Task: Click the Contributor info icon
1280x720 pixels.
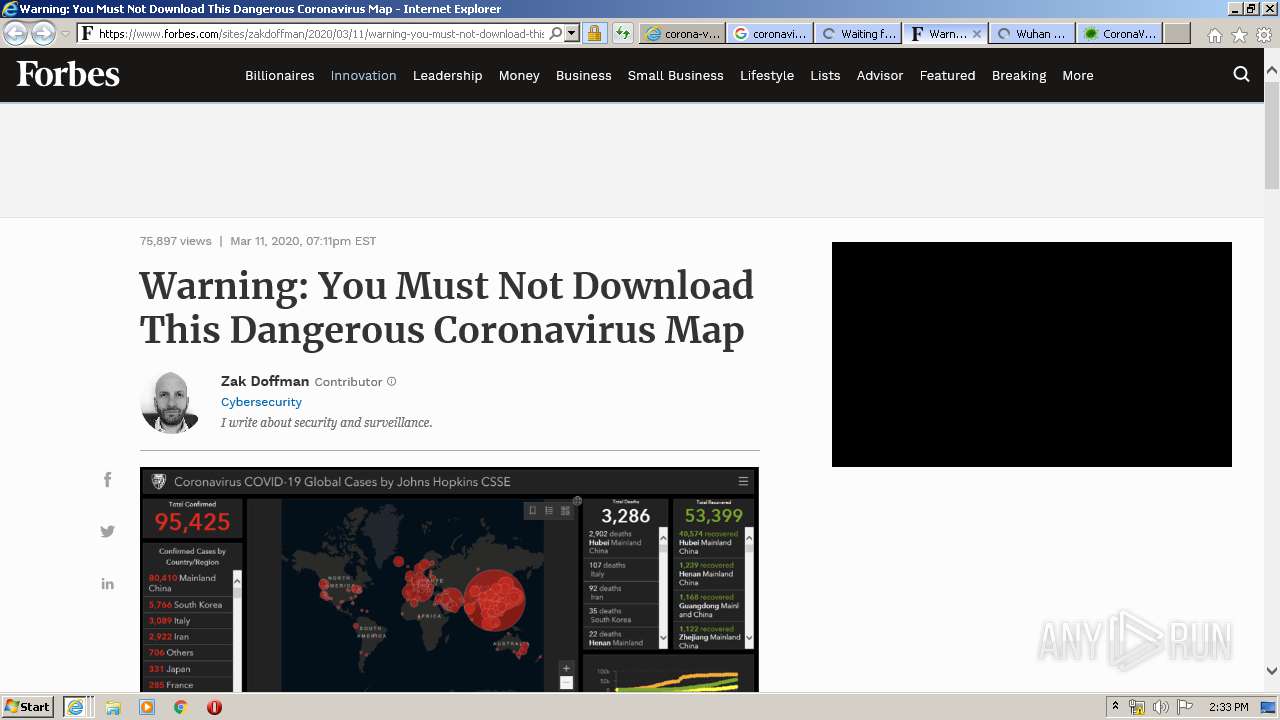Action: [x=391, y=381]
